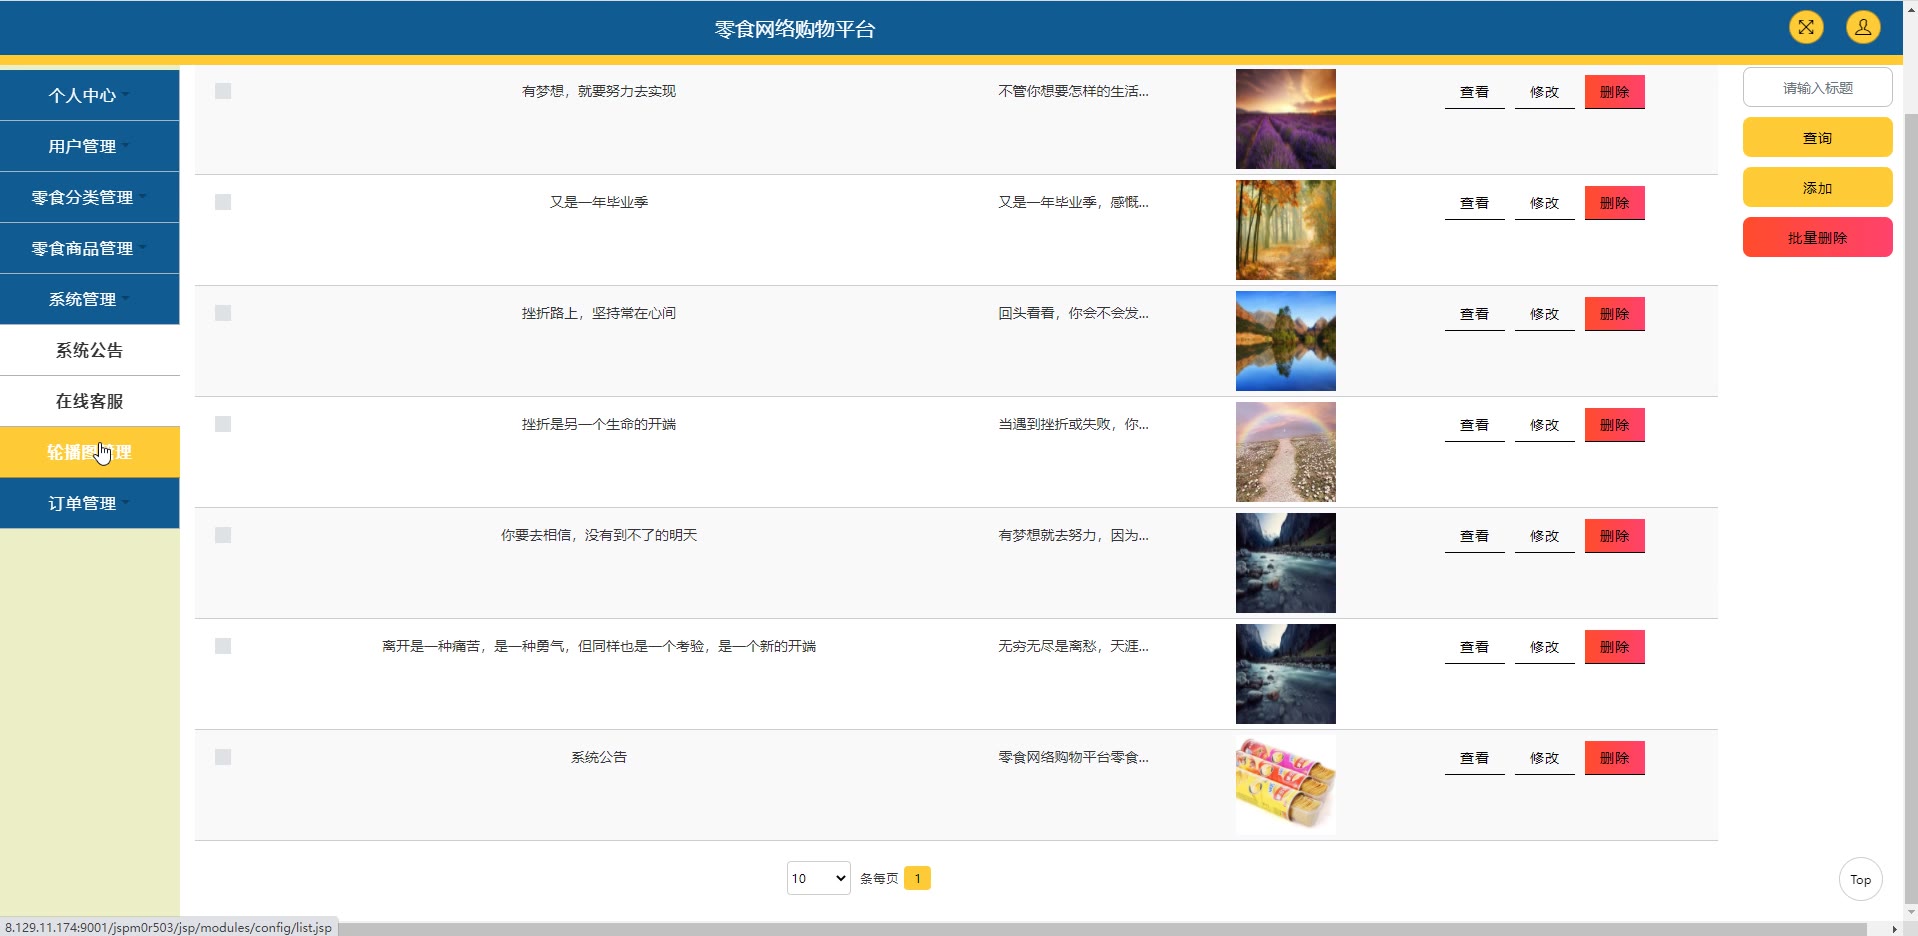Open the 零食商品管理 sidebar menu
This screenshot has height=936, width=1918.
click(90, 248)
